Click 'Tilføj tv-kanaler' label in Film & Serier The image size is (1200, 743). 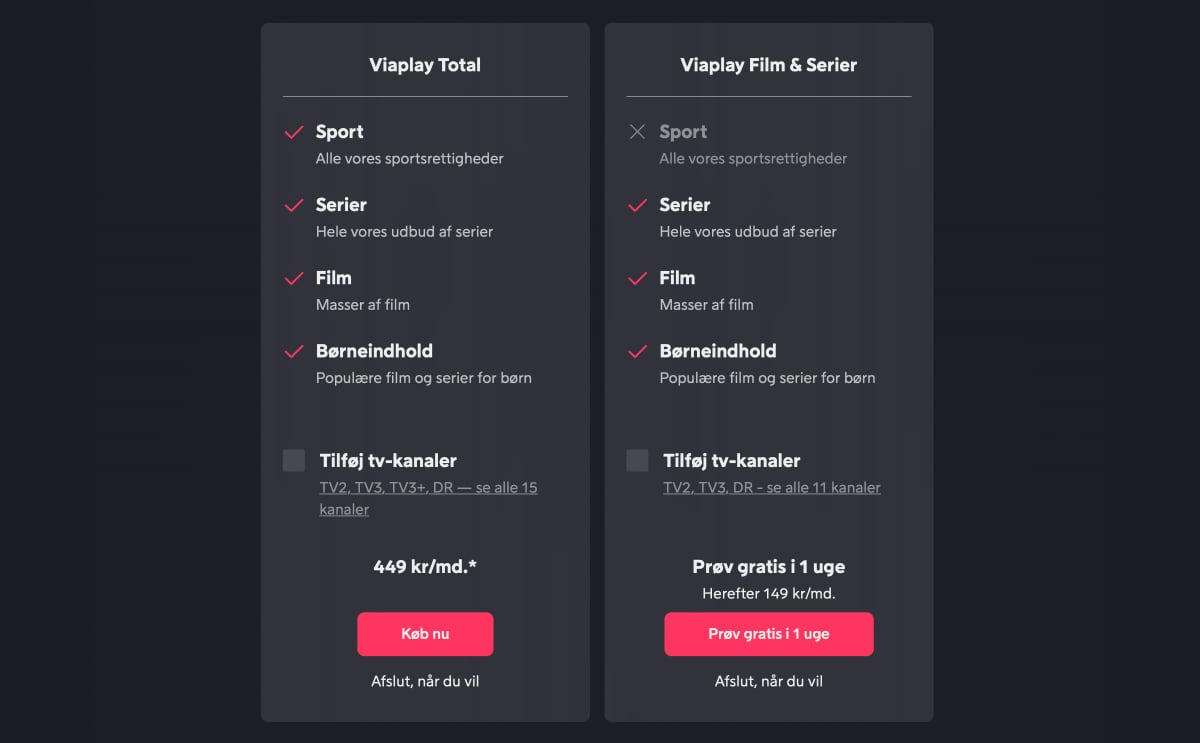tap(731, 461)
